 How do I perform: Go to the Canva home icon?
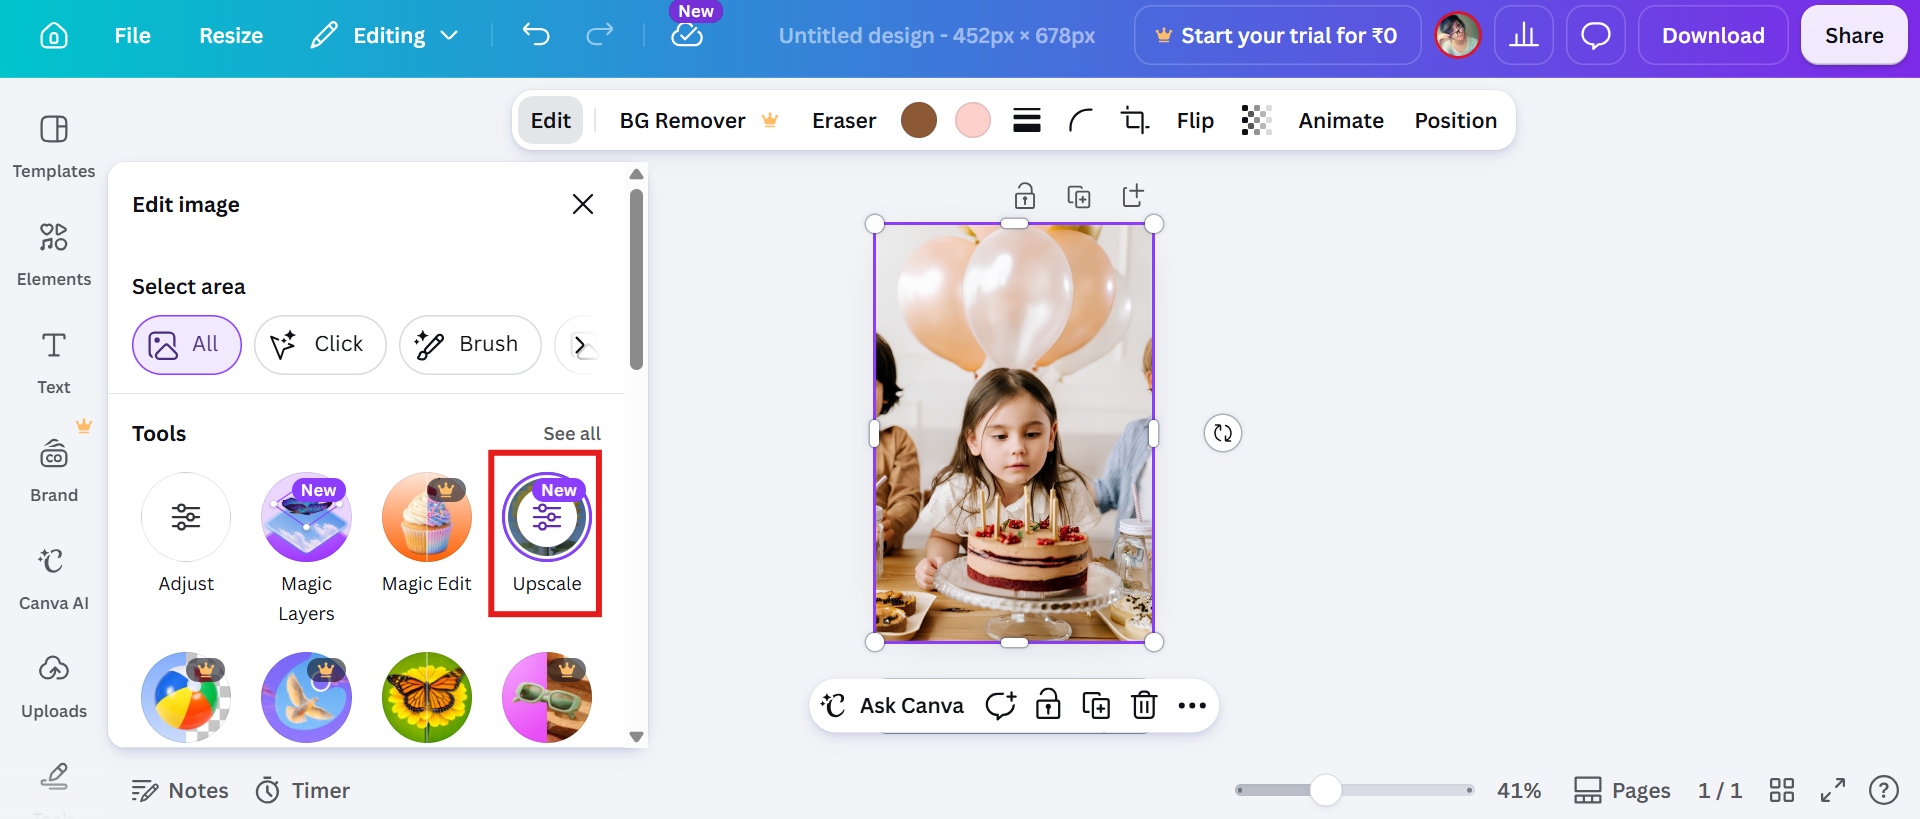53,36
